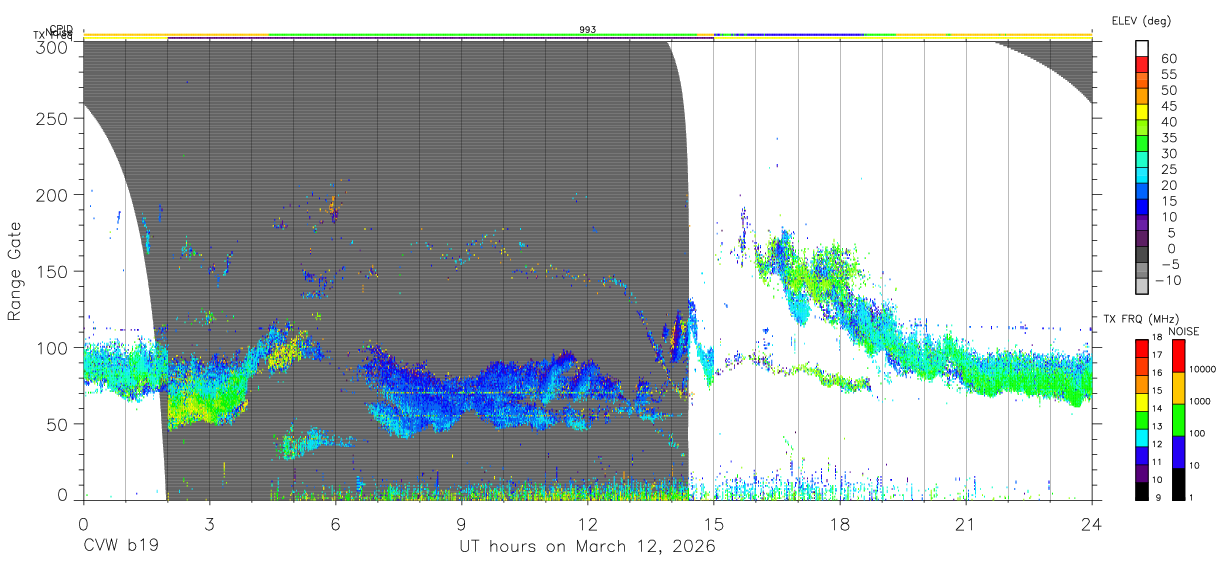Pick the green TX FRQ swatch between 13 and 14
1228x567 pixels.
(x=1141, y=419)
